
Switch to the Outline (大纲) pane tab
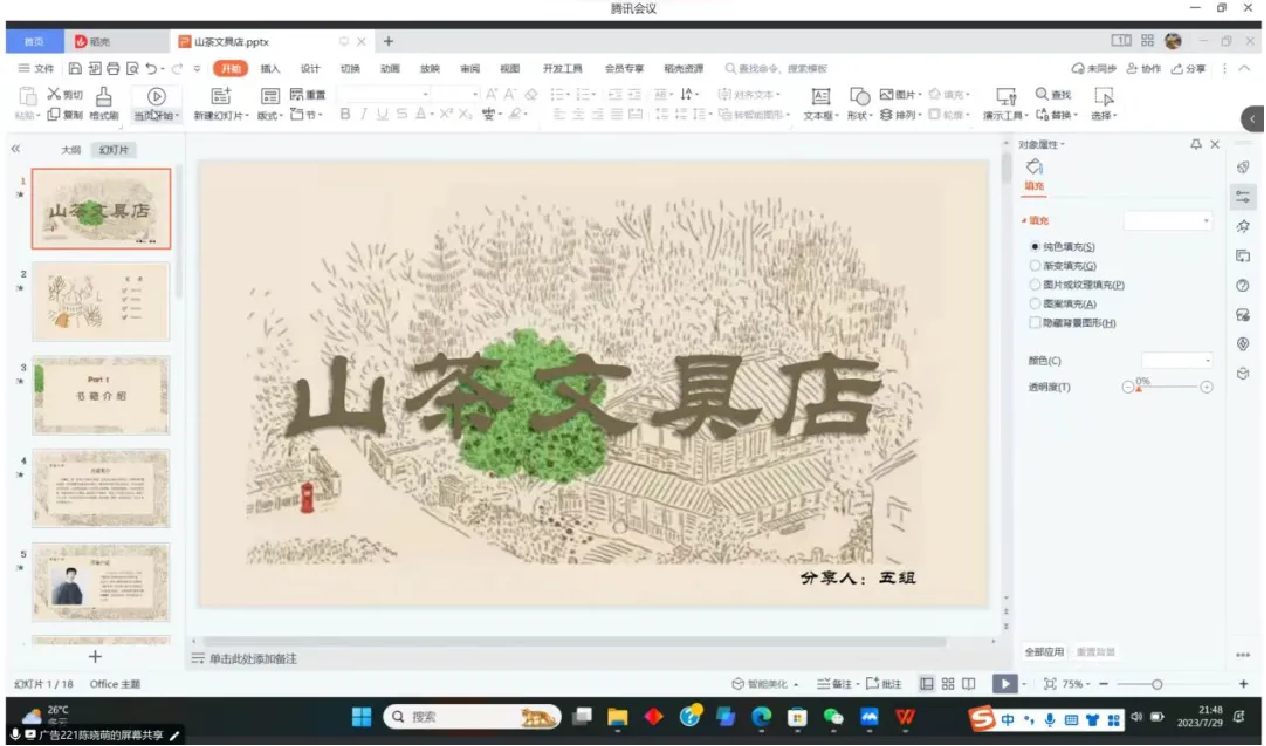coord(70,150)
